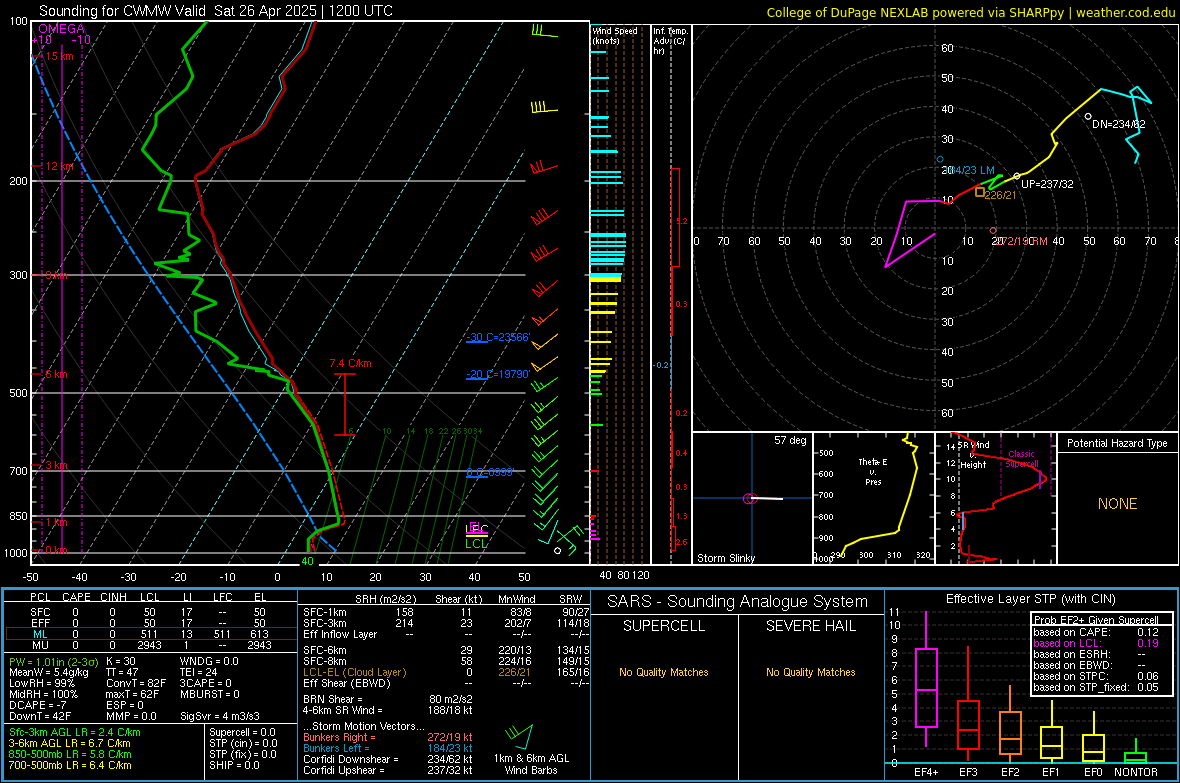Click the SFC-1km SRH row
The image size is (1180, 783).
click(x=446, y=612)
